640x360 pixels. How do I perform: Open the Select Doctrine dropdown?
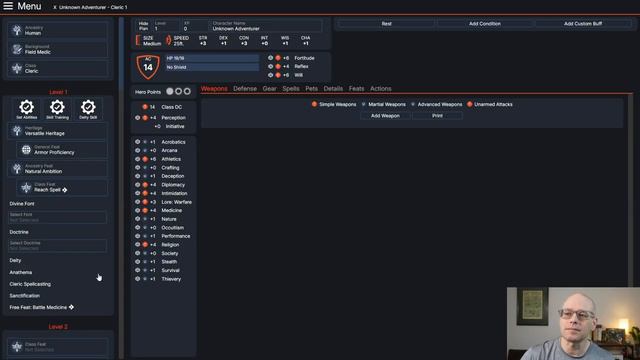(x=58, y=245)
